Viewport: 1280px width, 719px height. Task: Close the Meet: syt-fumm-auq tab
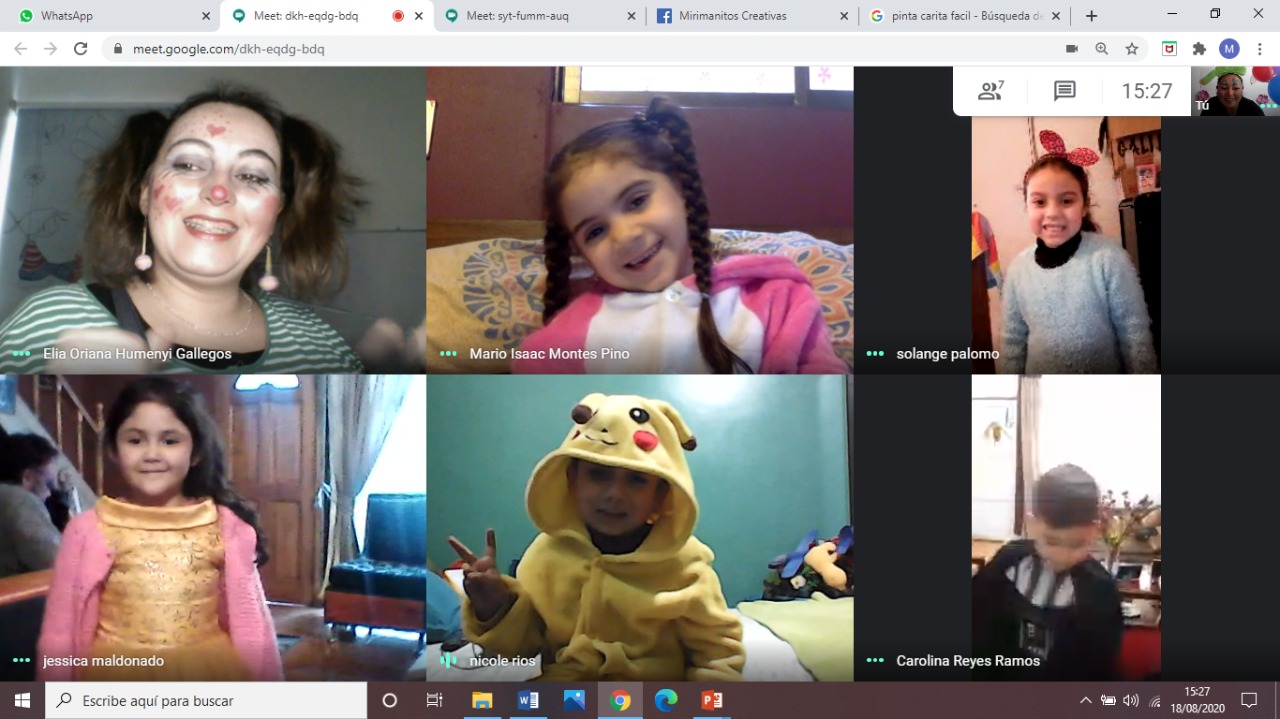[631, 16]
